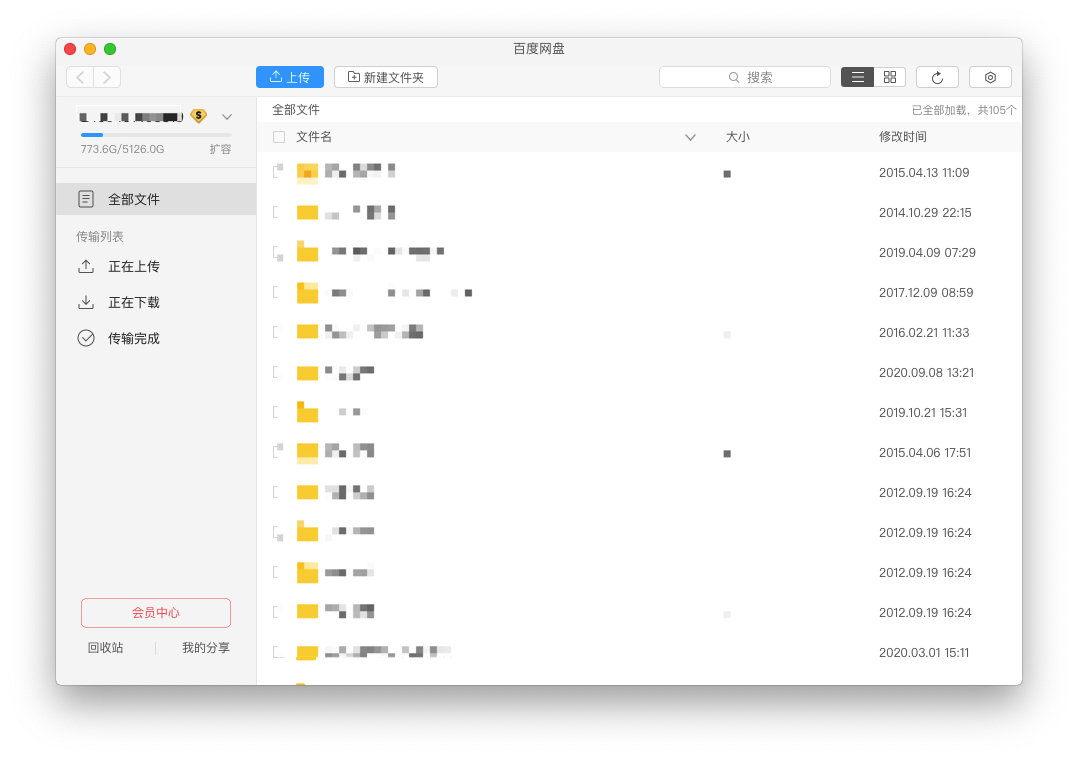
Task: Check the row dated 2014.10.29 22:15
Action: click(278, 212)
